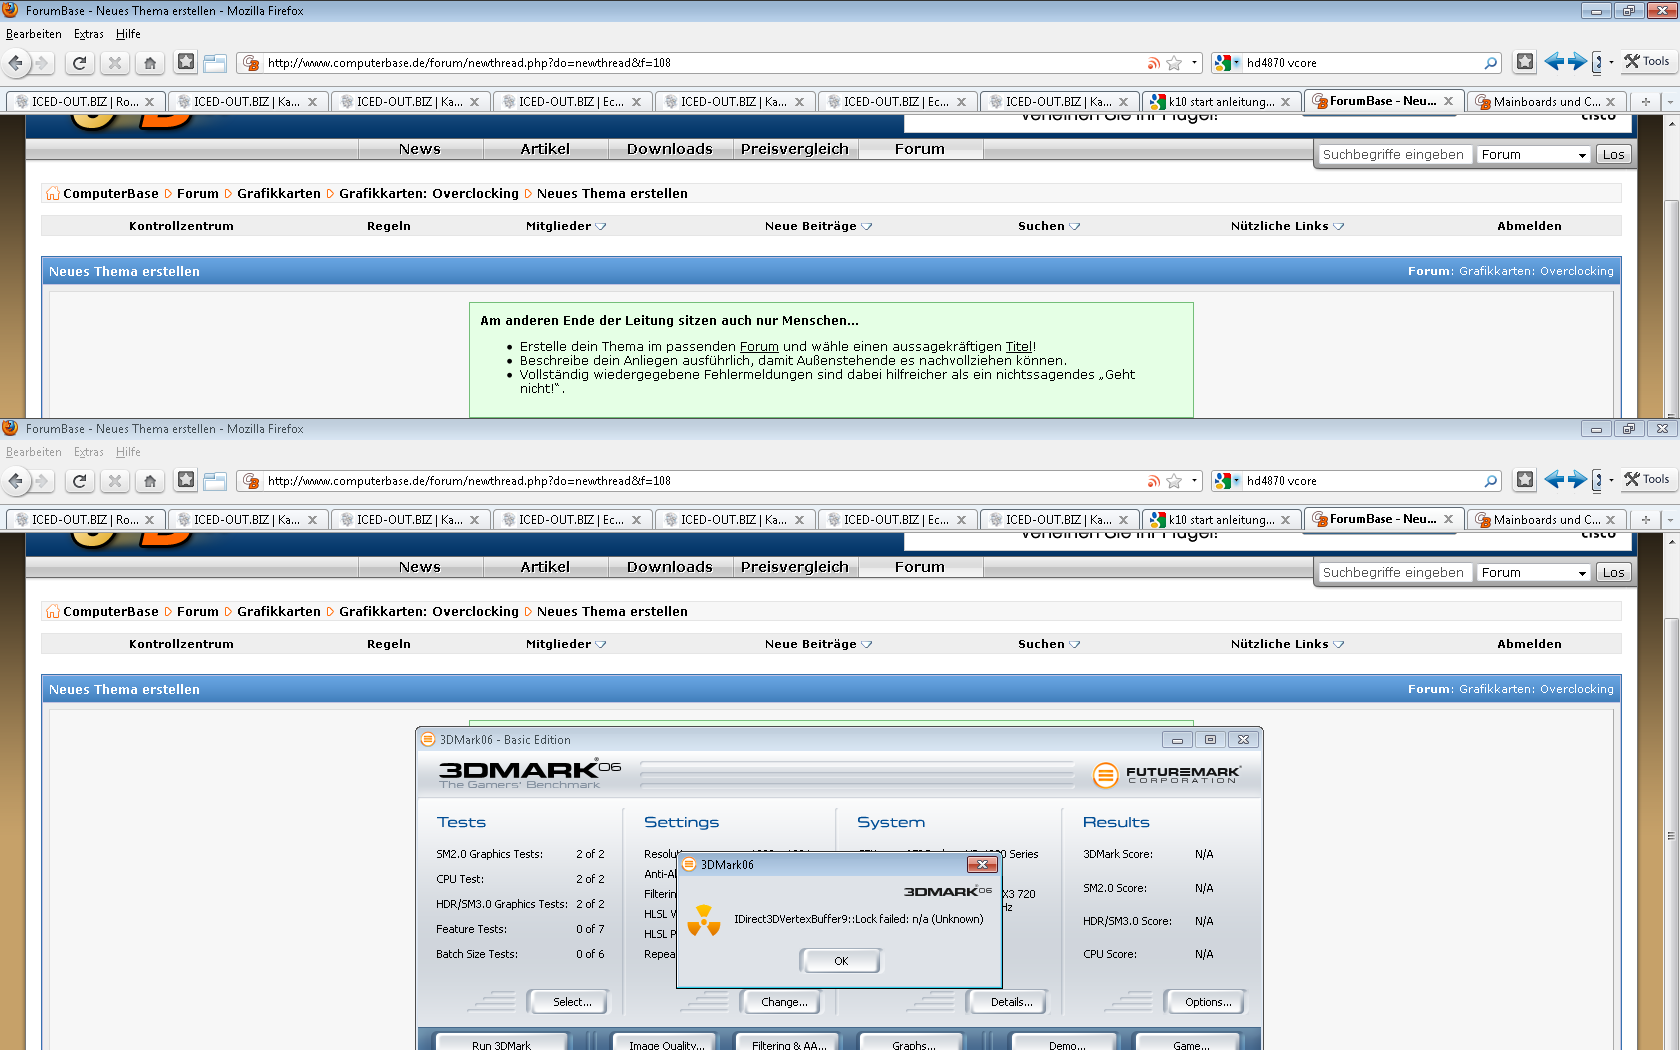Close the 3DMark06 error dialog with X

pyautogui.click(x=982, y=865)
